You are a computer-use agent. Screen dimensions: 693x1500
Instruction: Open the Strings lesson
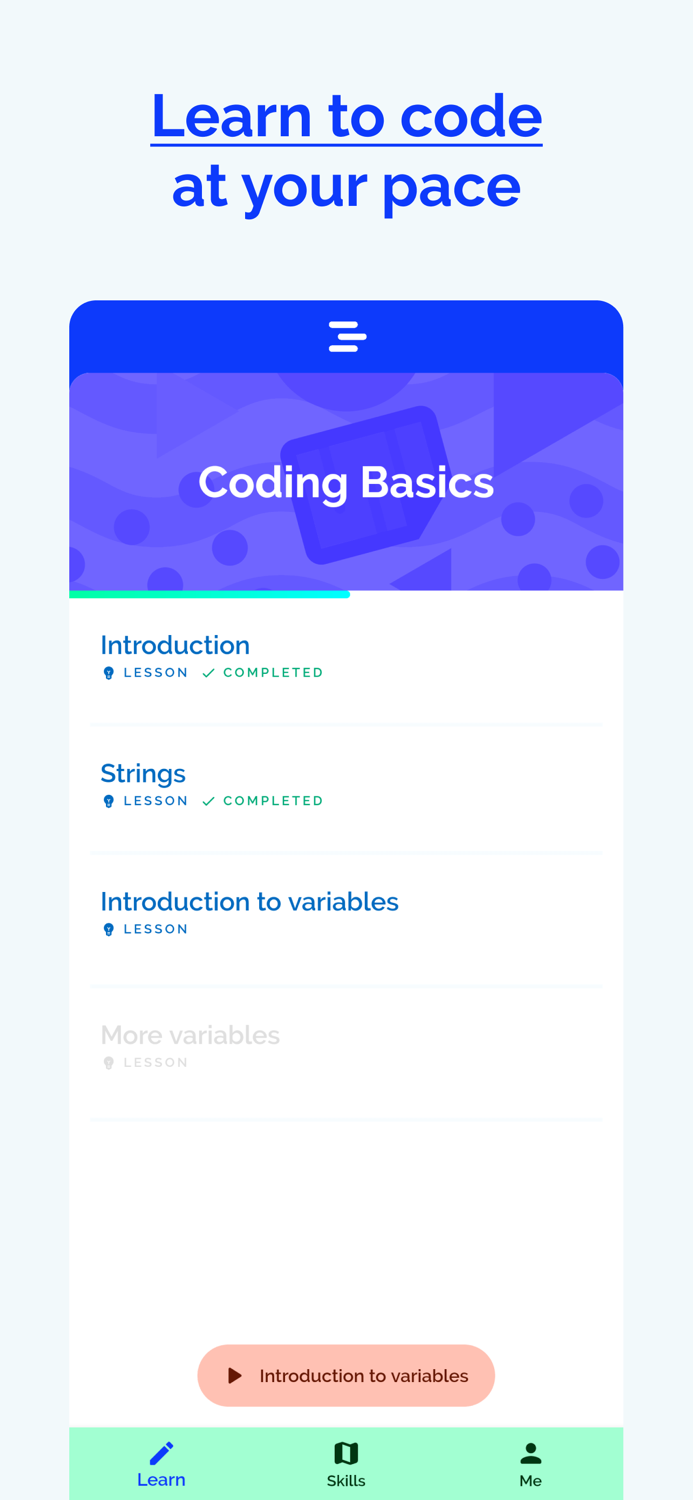143,773
